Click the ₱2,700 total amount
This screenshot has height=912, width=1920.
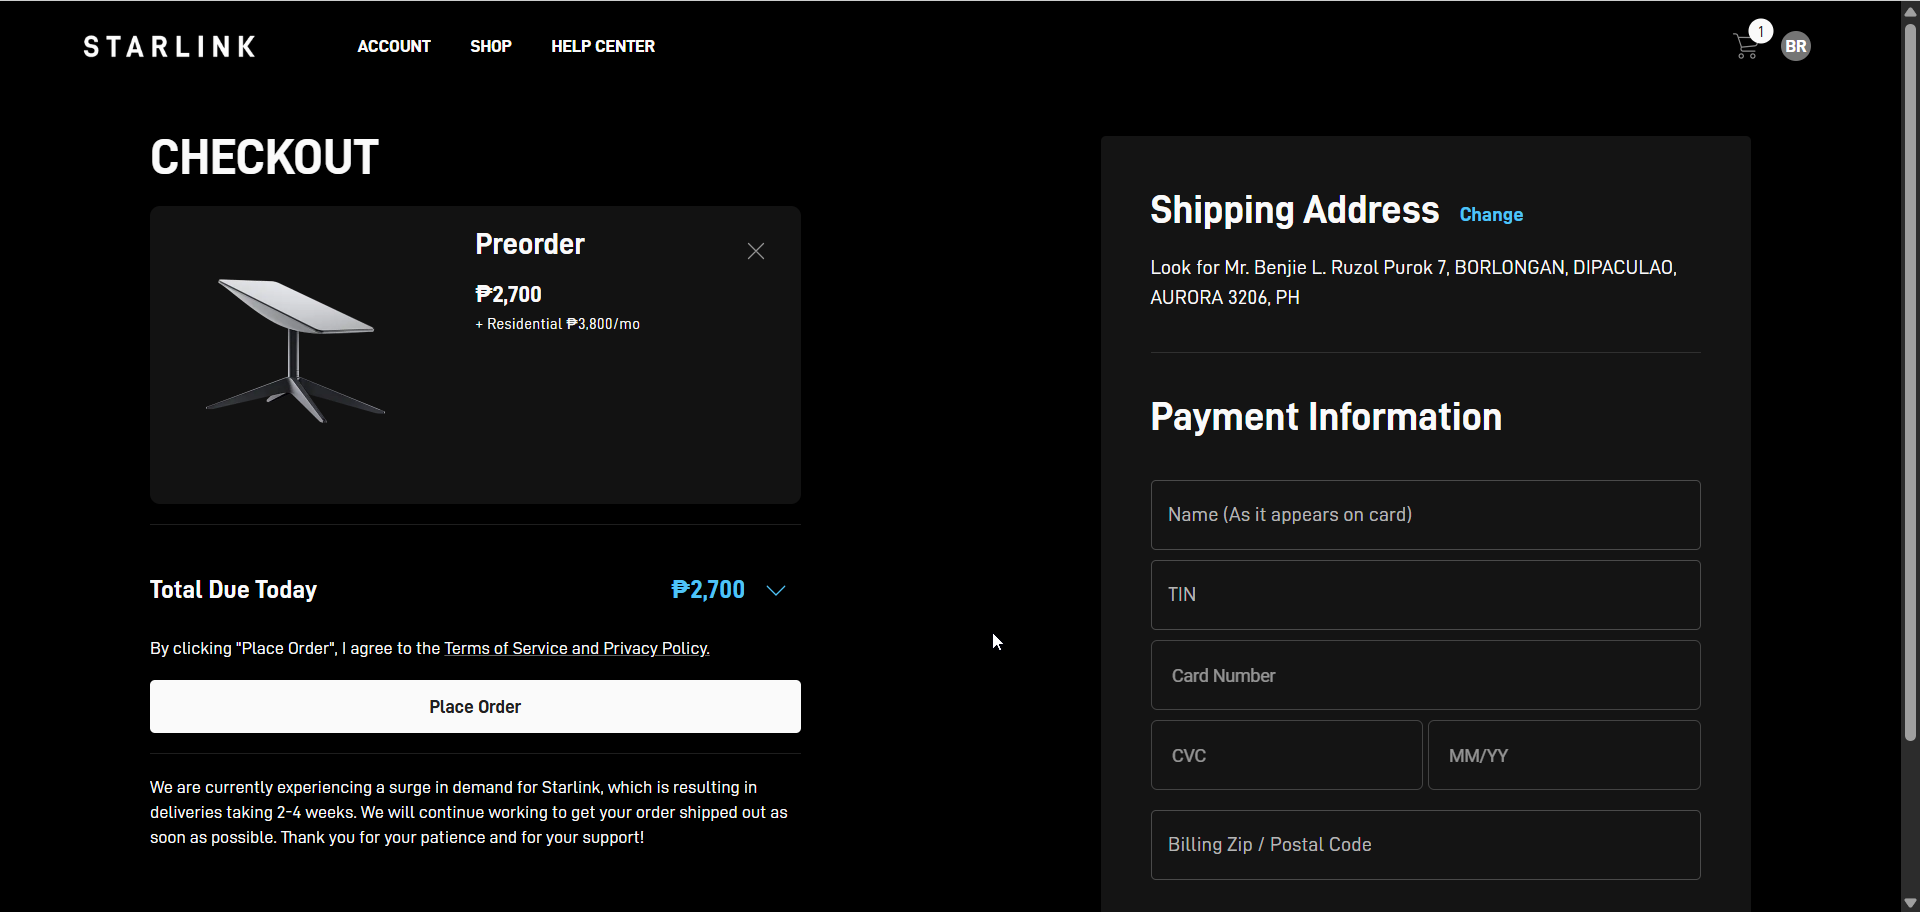point(708,590)
